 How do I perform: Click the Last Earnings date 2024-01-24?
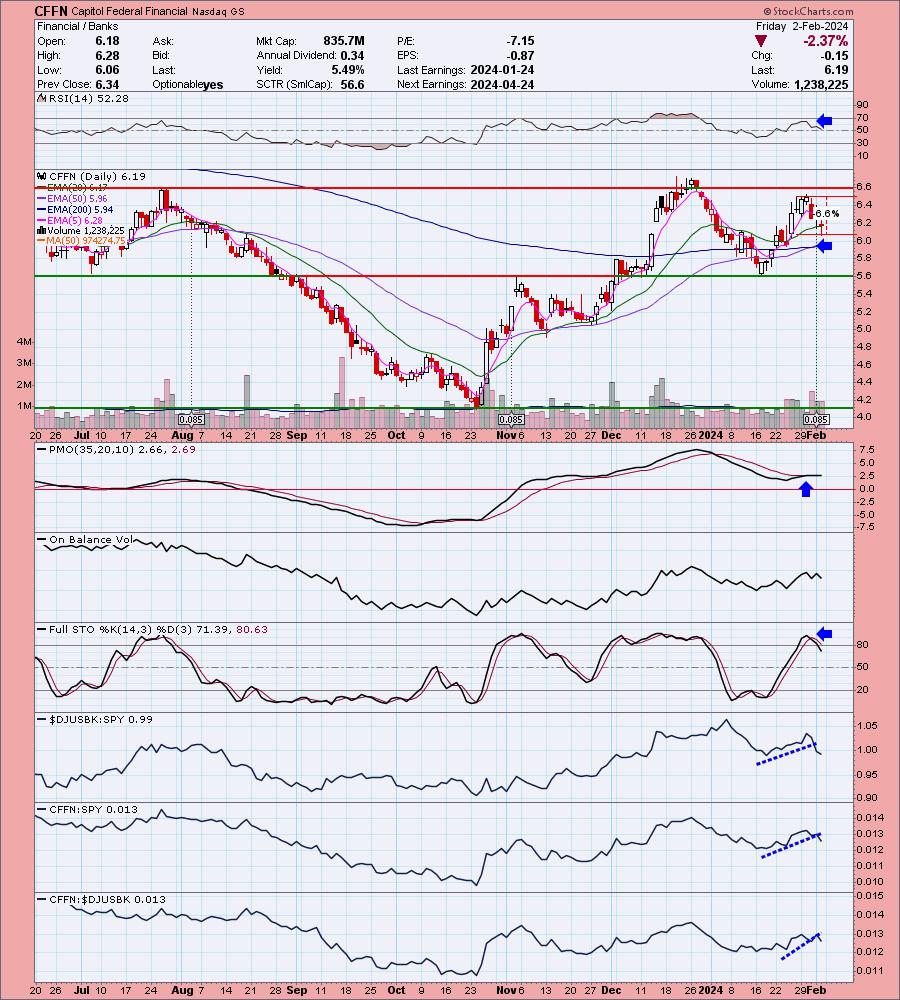[x=502, y=70]
